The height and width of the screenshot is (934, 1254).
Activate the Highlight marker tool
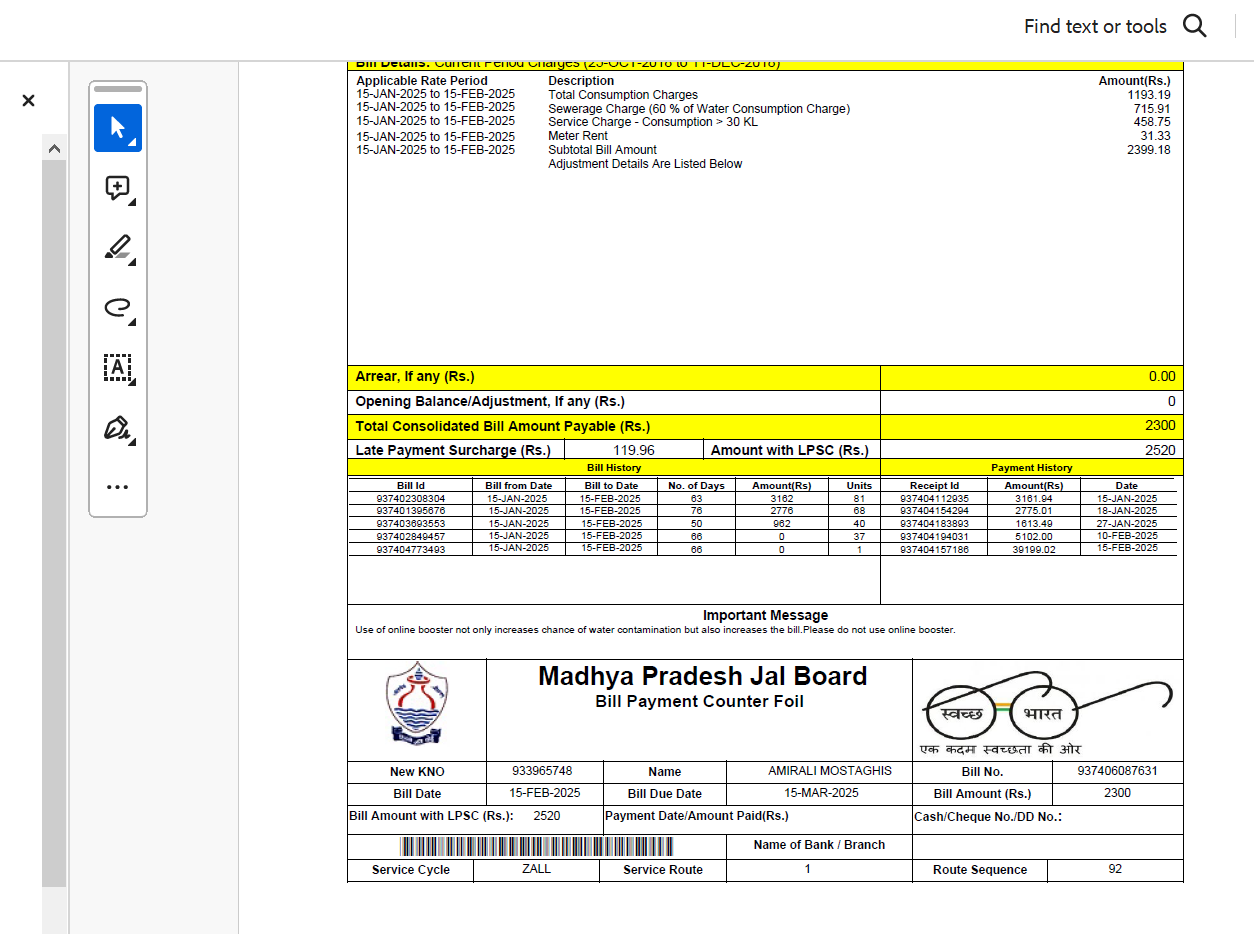(x=118, y=248)
